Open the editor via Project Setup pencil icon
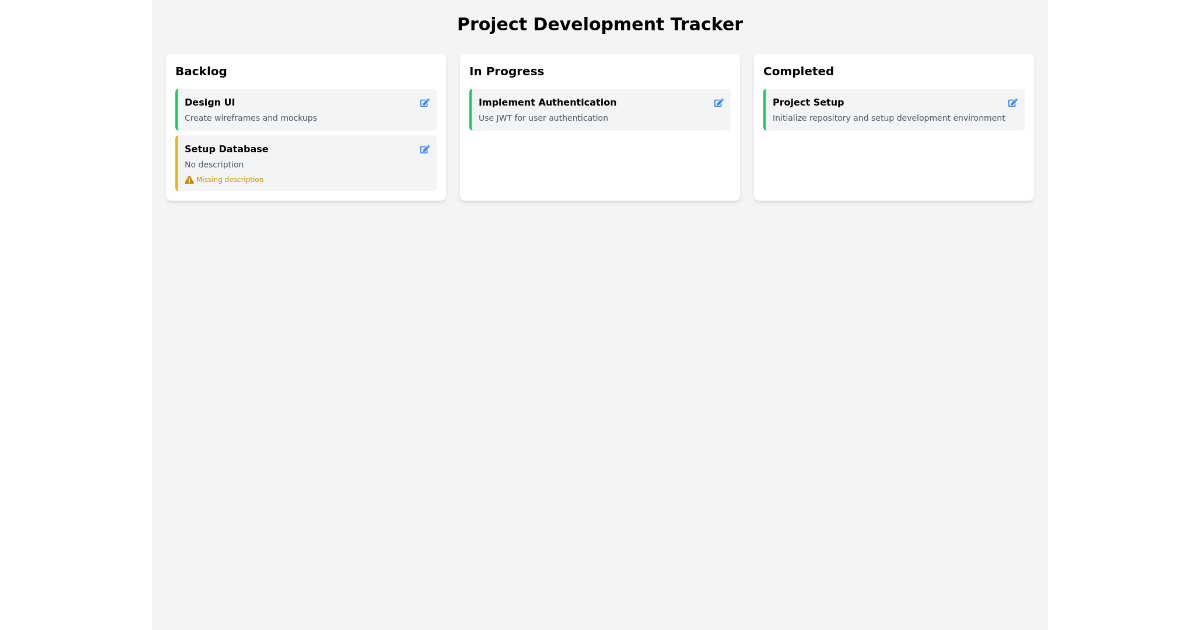The image size is (1200, 630). click(1012, 103)
